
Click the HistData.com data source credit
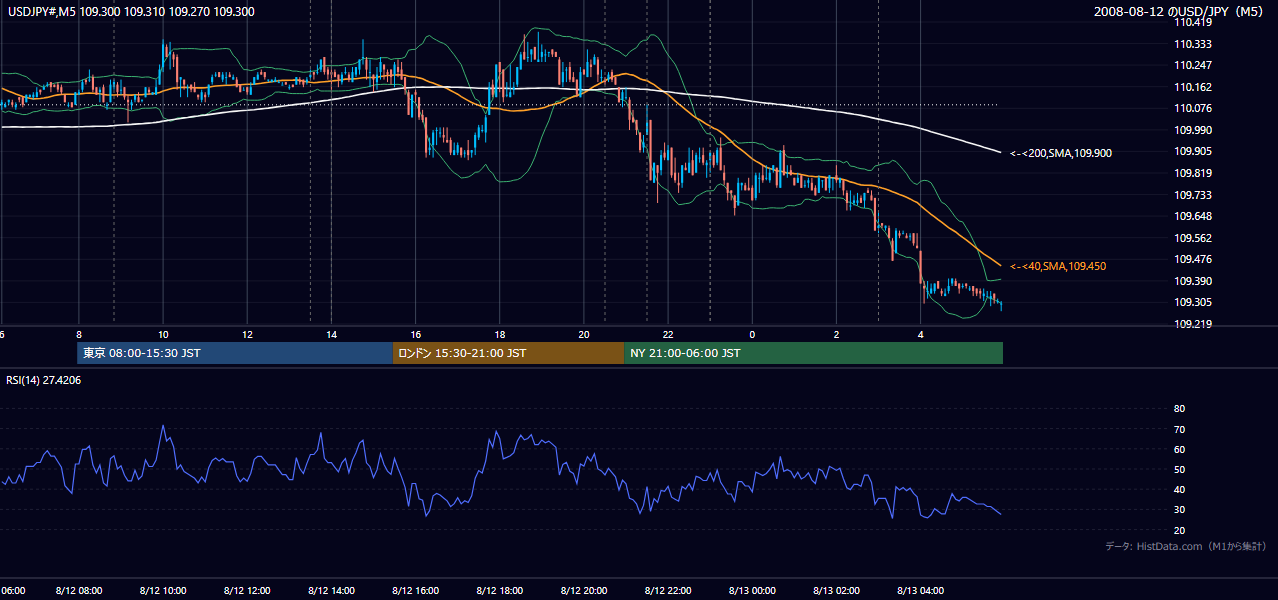coord(1185,546)
